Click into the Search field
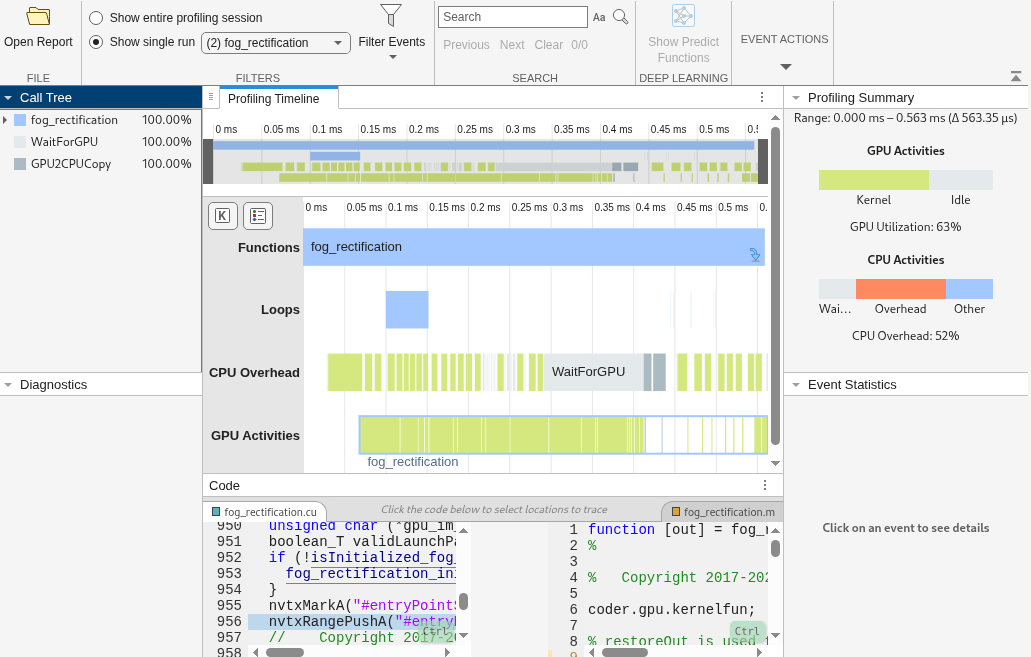 pos(512,17)
